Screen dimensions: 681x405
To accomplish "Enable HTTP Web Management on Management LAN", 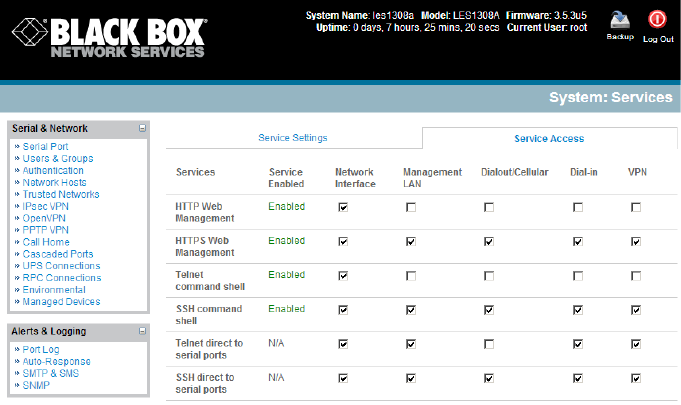I will tap(411, 207).
